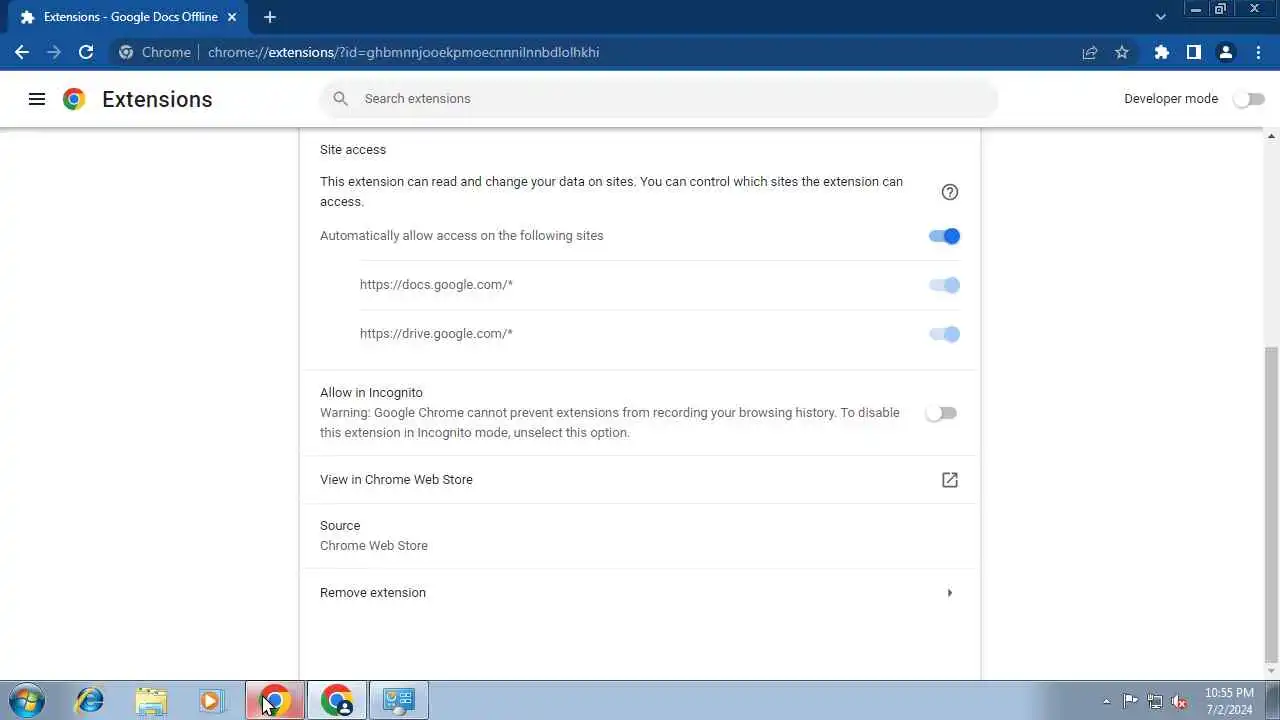Screen dimensions: 1280x720
Task: Close the Extensions browser tab
Action: pos(234,17)
